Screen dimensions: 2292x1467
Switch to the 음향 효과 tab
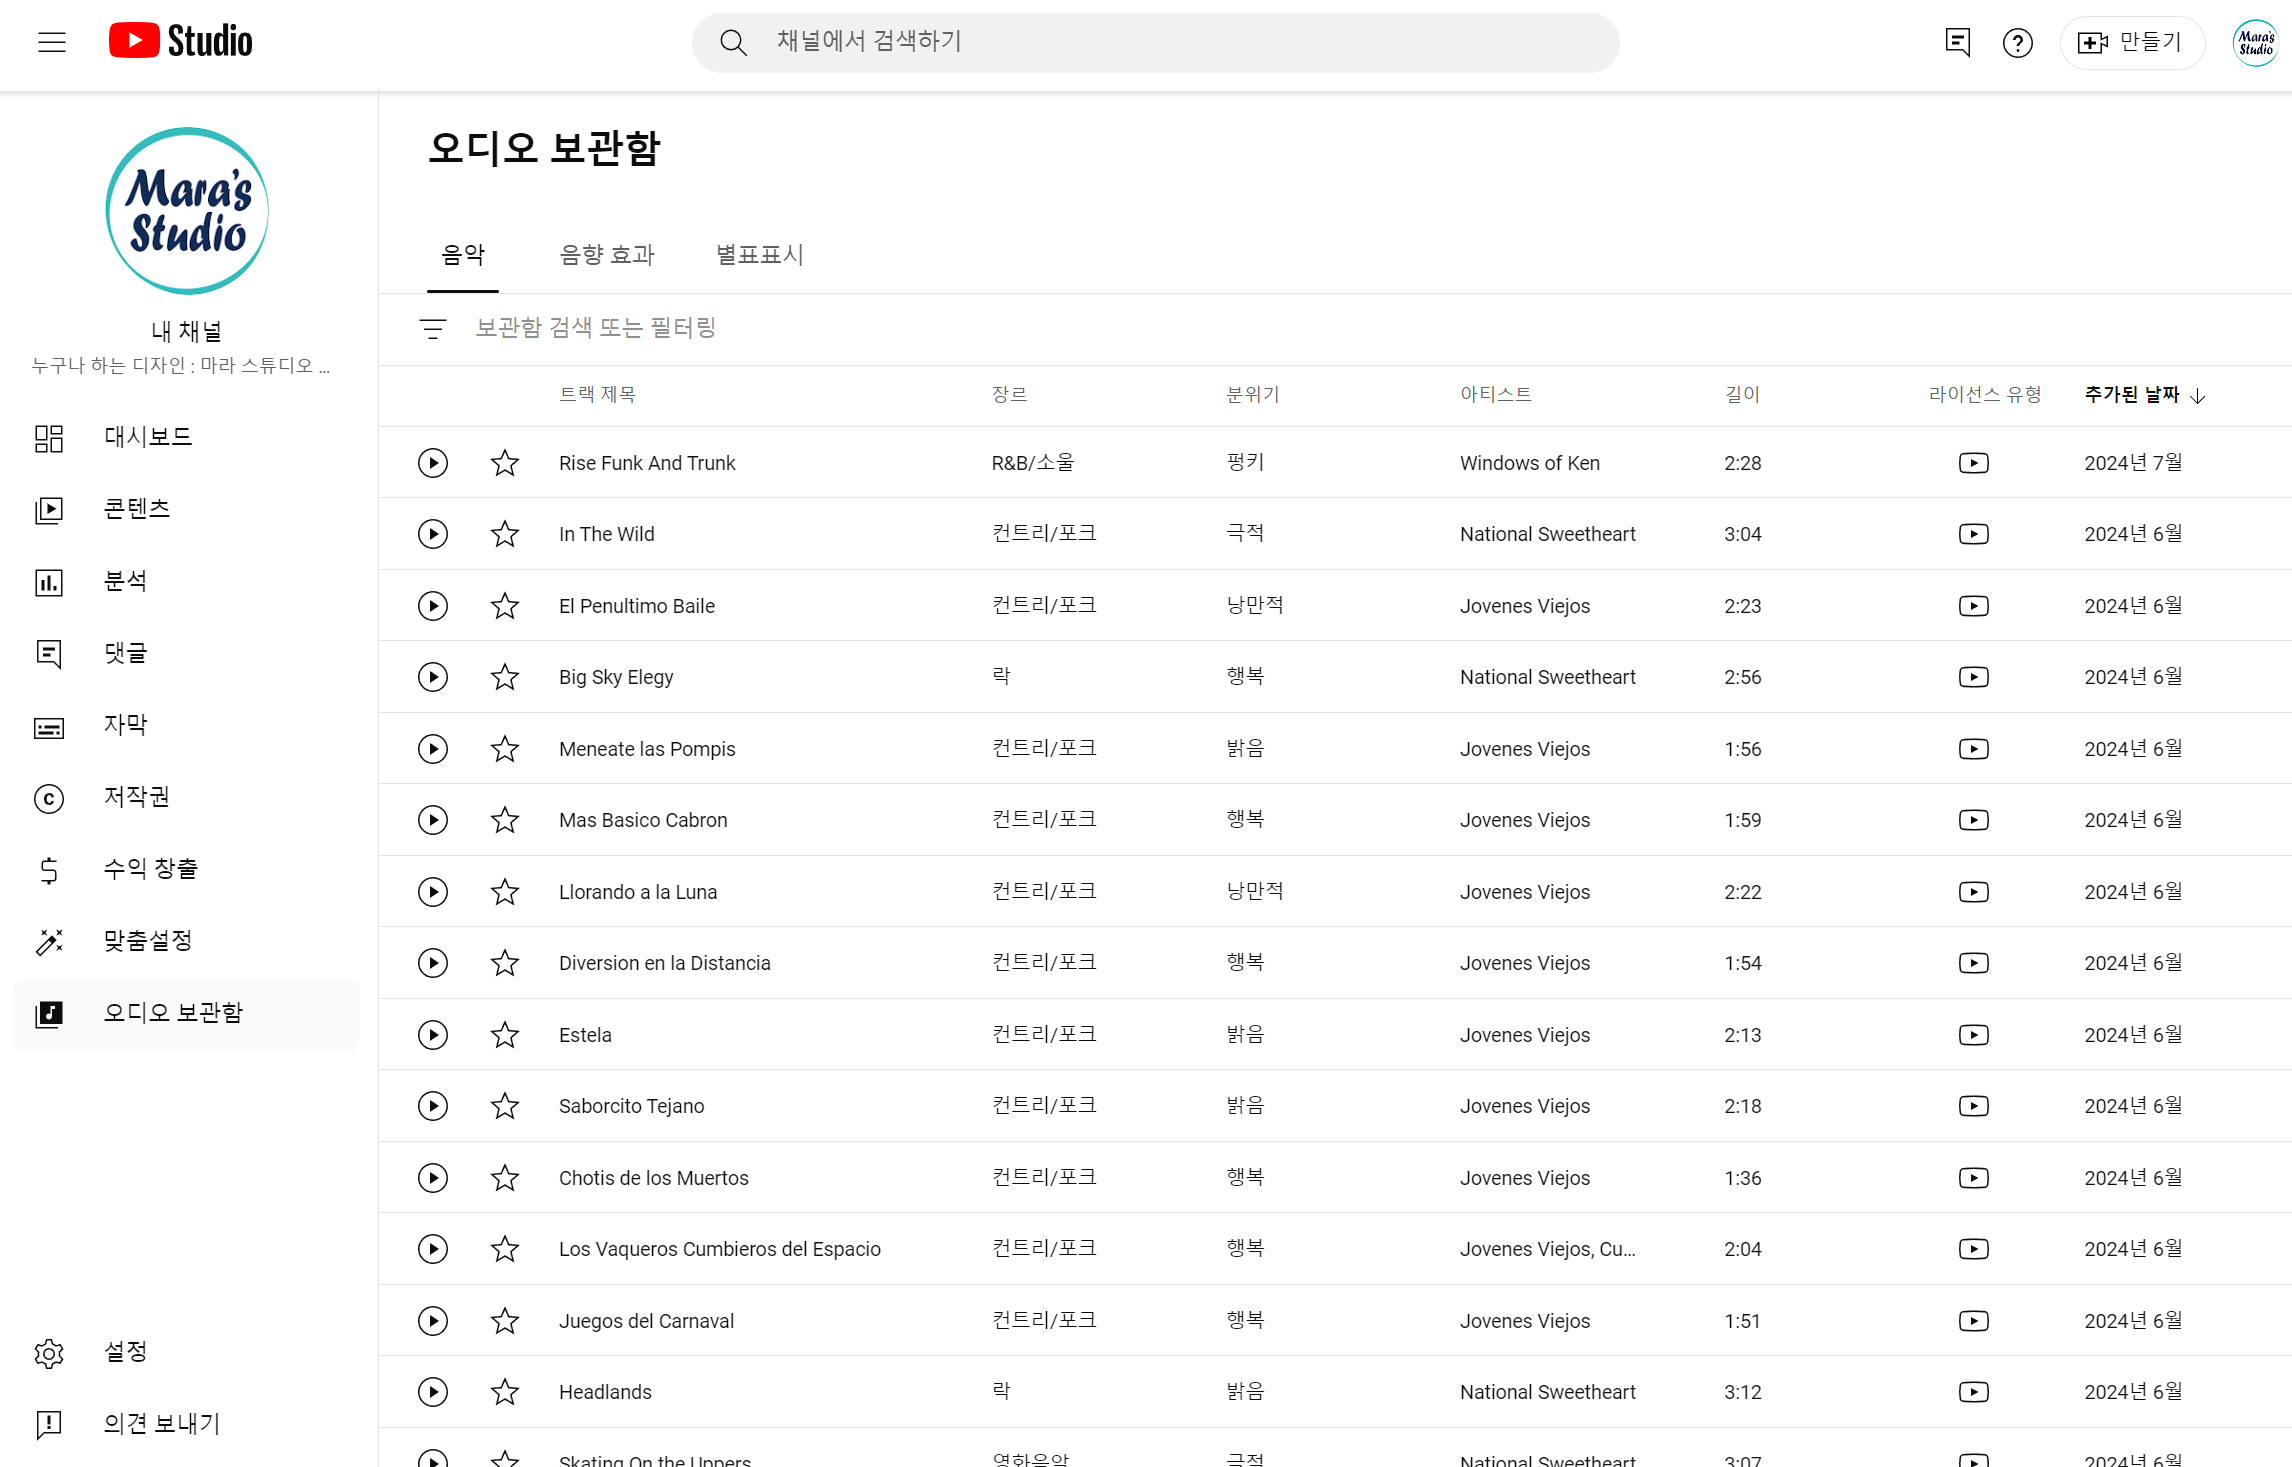click(606, 256)
